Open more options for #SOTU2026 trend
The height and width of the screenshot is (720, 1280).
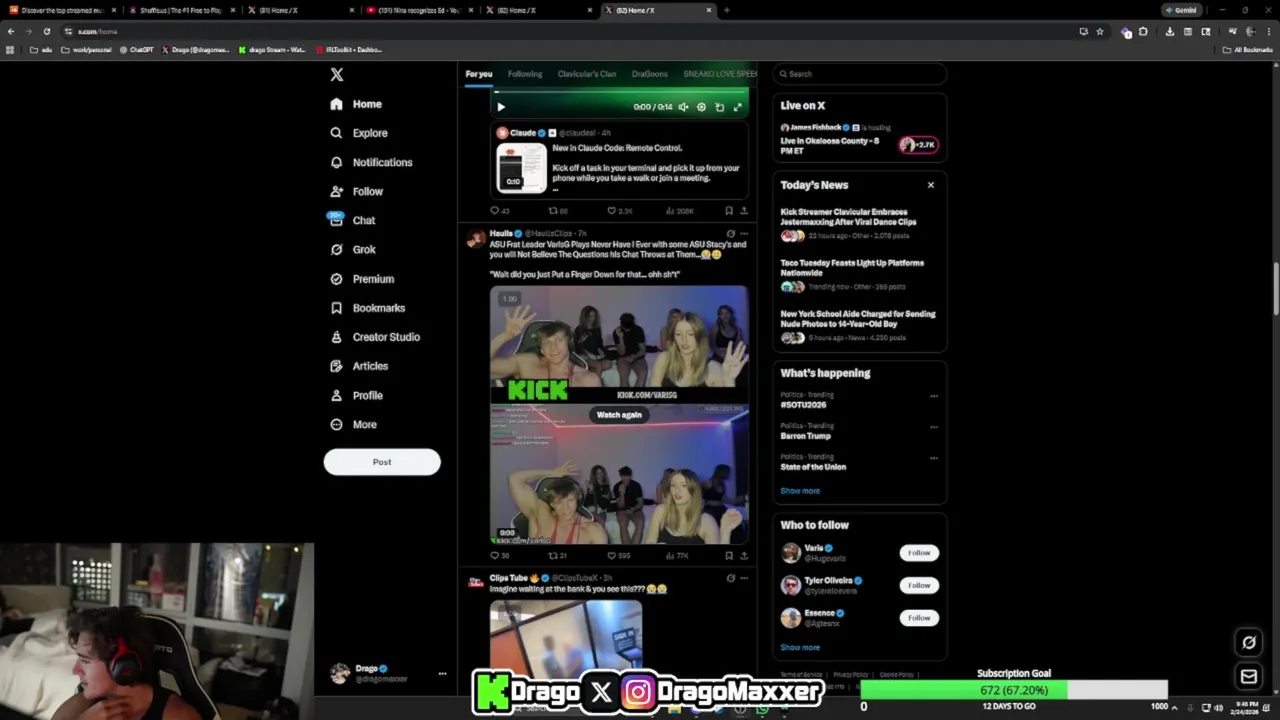tap(934, 396)
